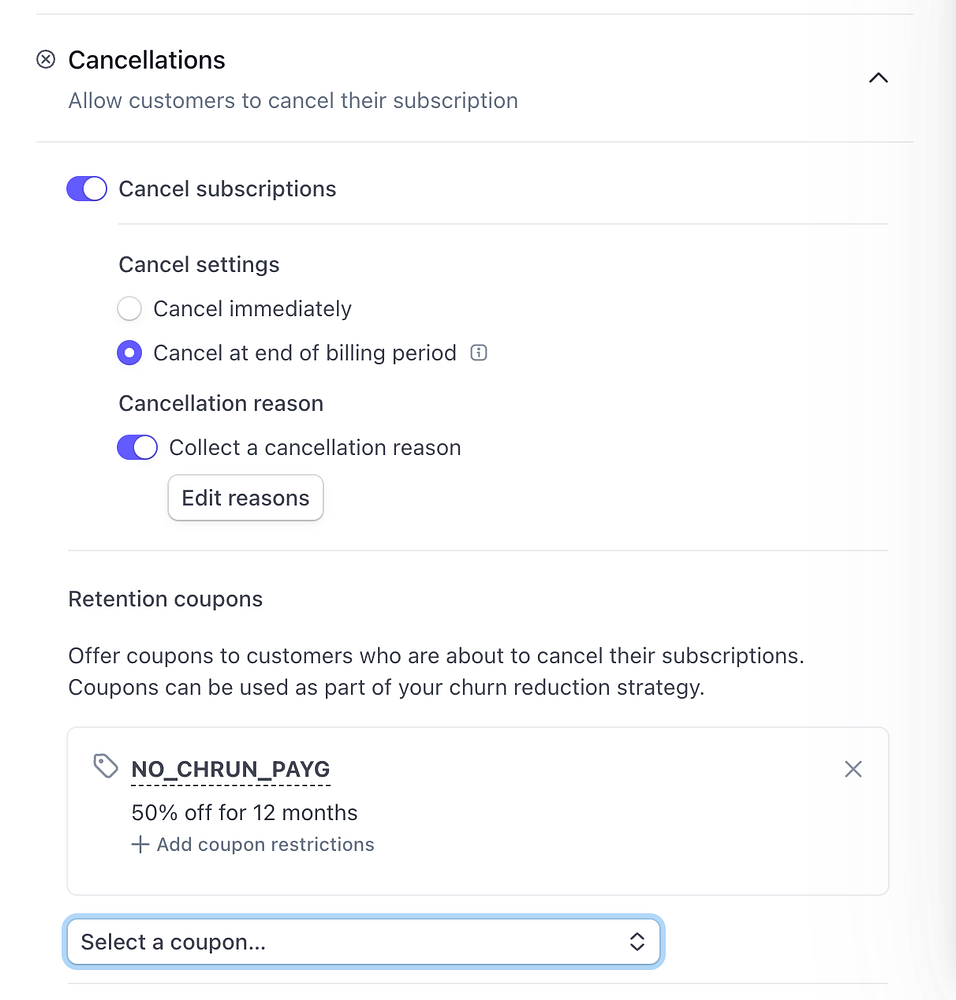Open the Edit reasons button

pos(246,498)
